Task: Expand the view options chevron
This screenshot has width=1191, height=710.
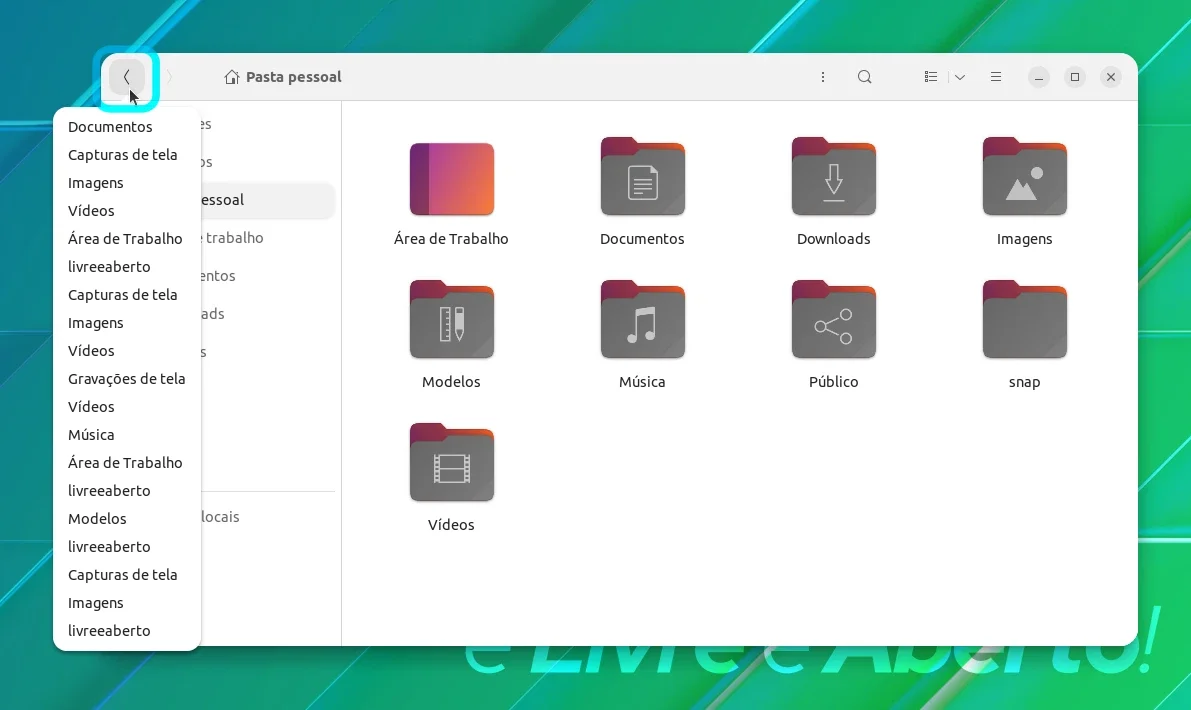Action: [x=960, y=77]
